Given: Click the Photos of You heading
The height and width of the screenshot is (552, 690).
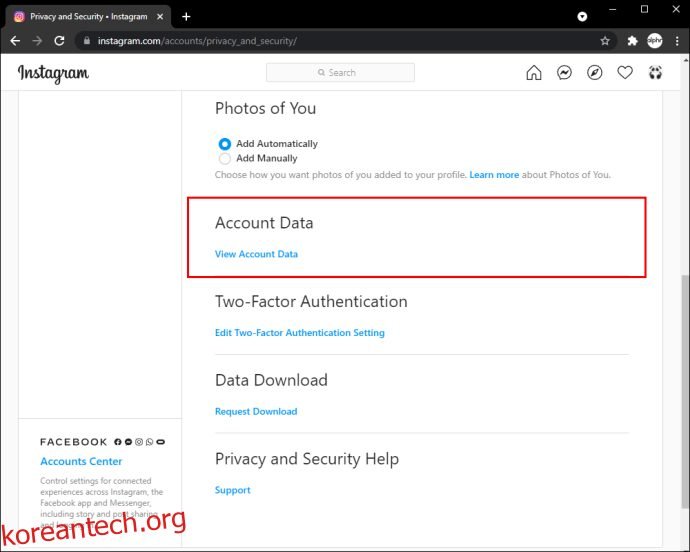Looking at the screenshot, I should tap(265, 108).
